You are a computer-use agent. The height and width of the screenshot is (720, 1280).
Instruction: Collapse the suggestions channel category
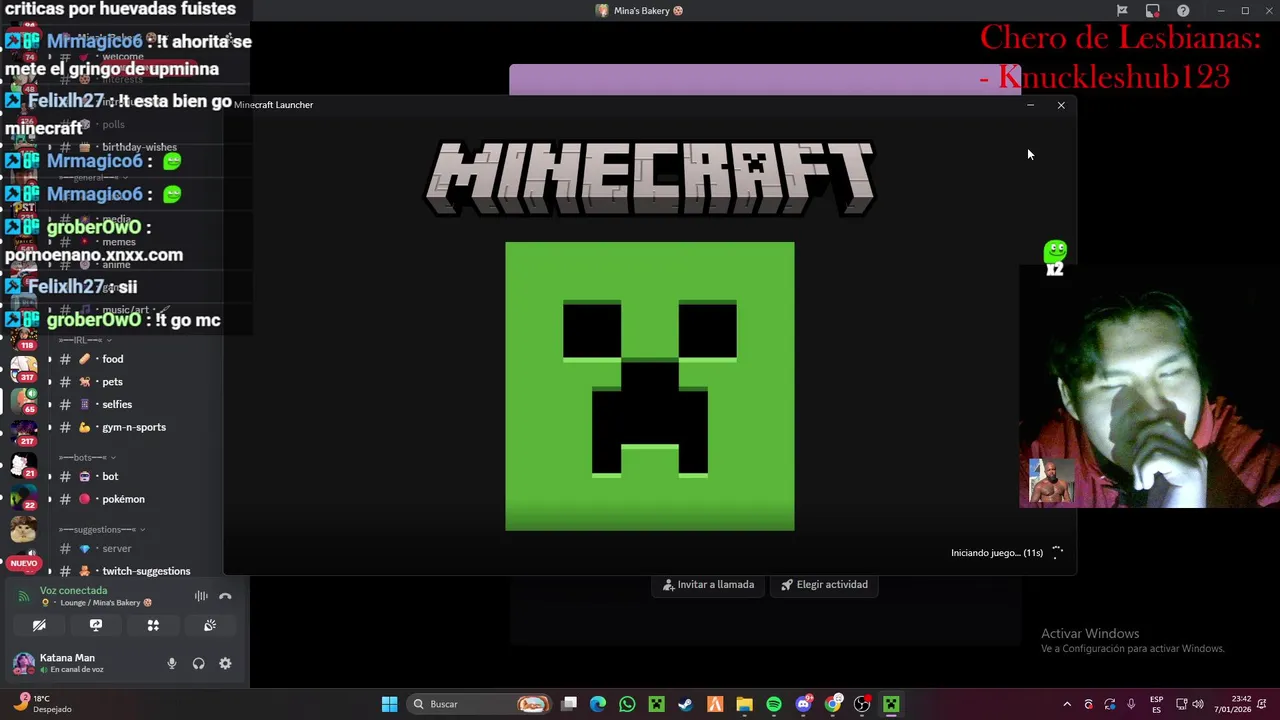pyautogui.click(x=102, y=529)
